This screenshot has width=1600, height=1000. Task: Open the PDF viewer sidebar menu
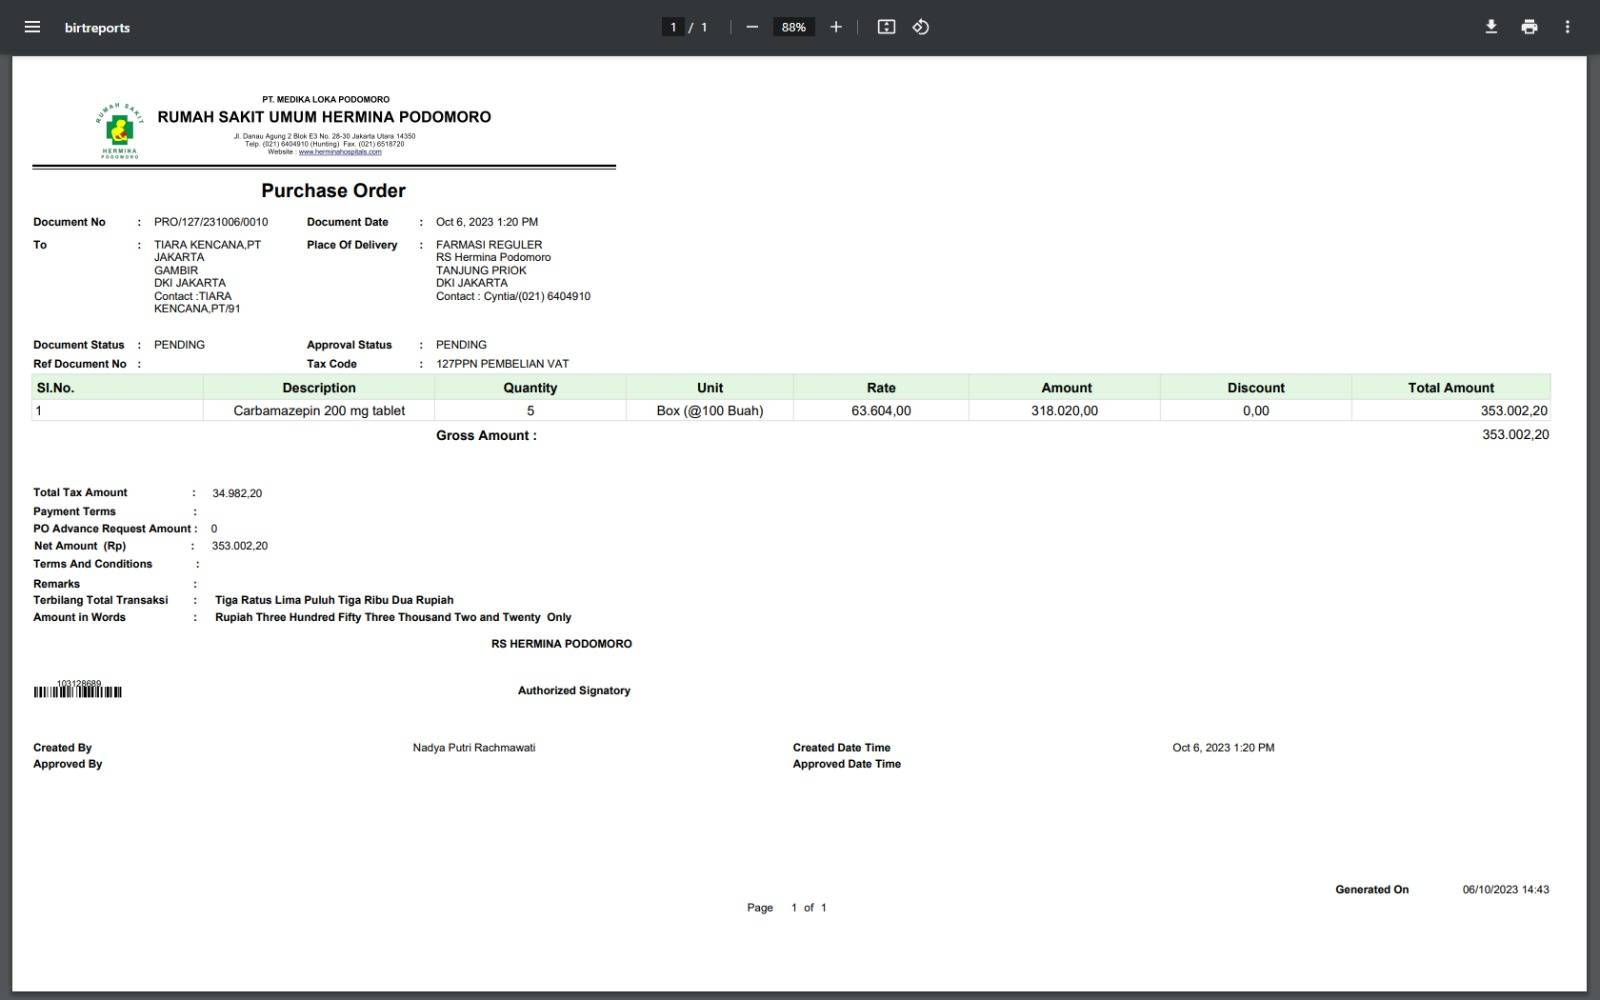pyautogui.click(x=32, y=27)
